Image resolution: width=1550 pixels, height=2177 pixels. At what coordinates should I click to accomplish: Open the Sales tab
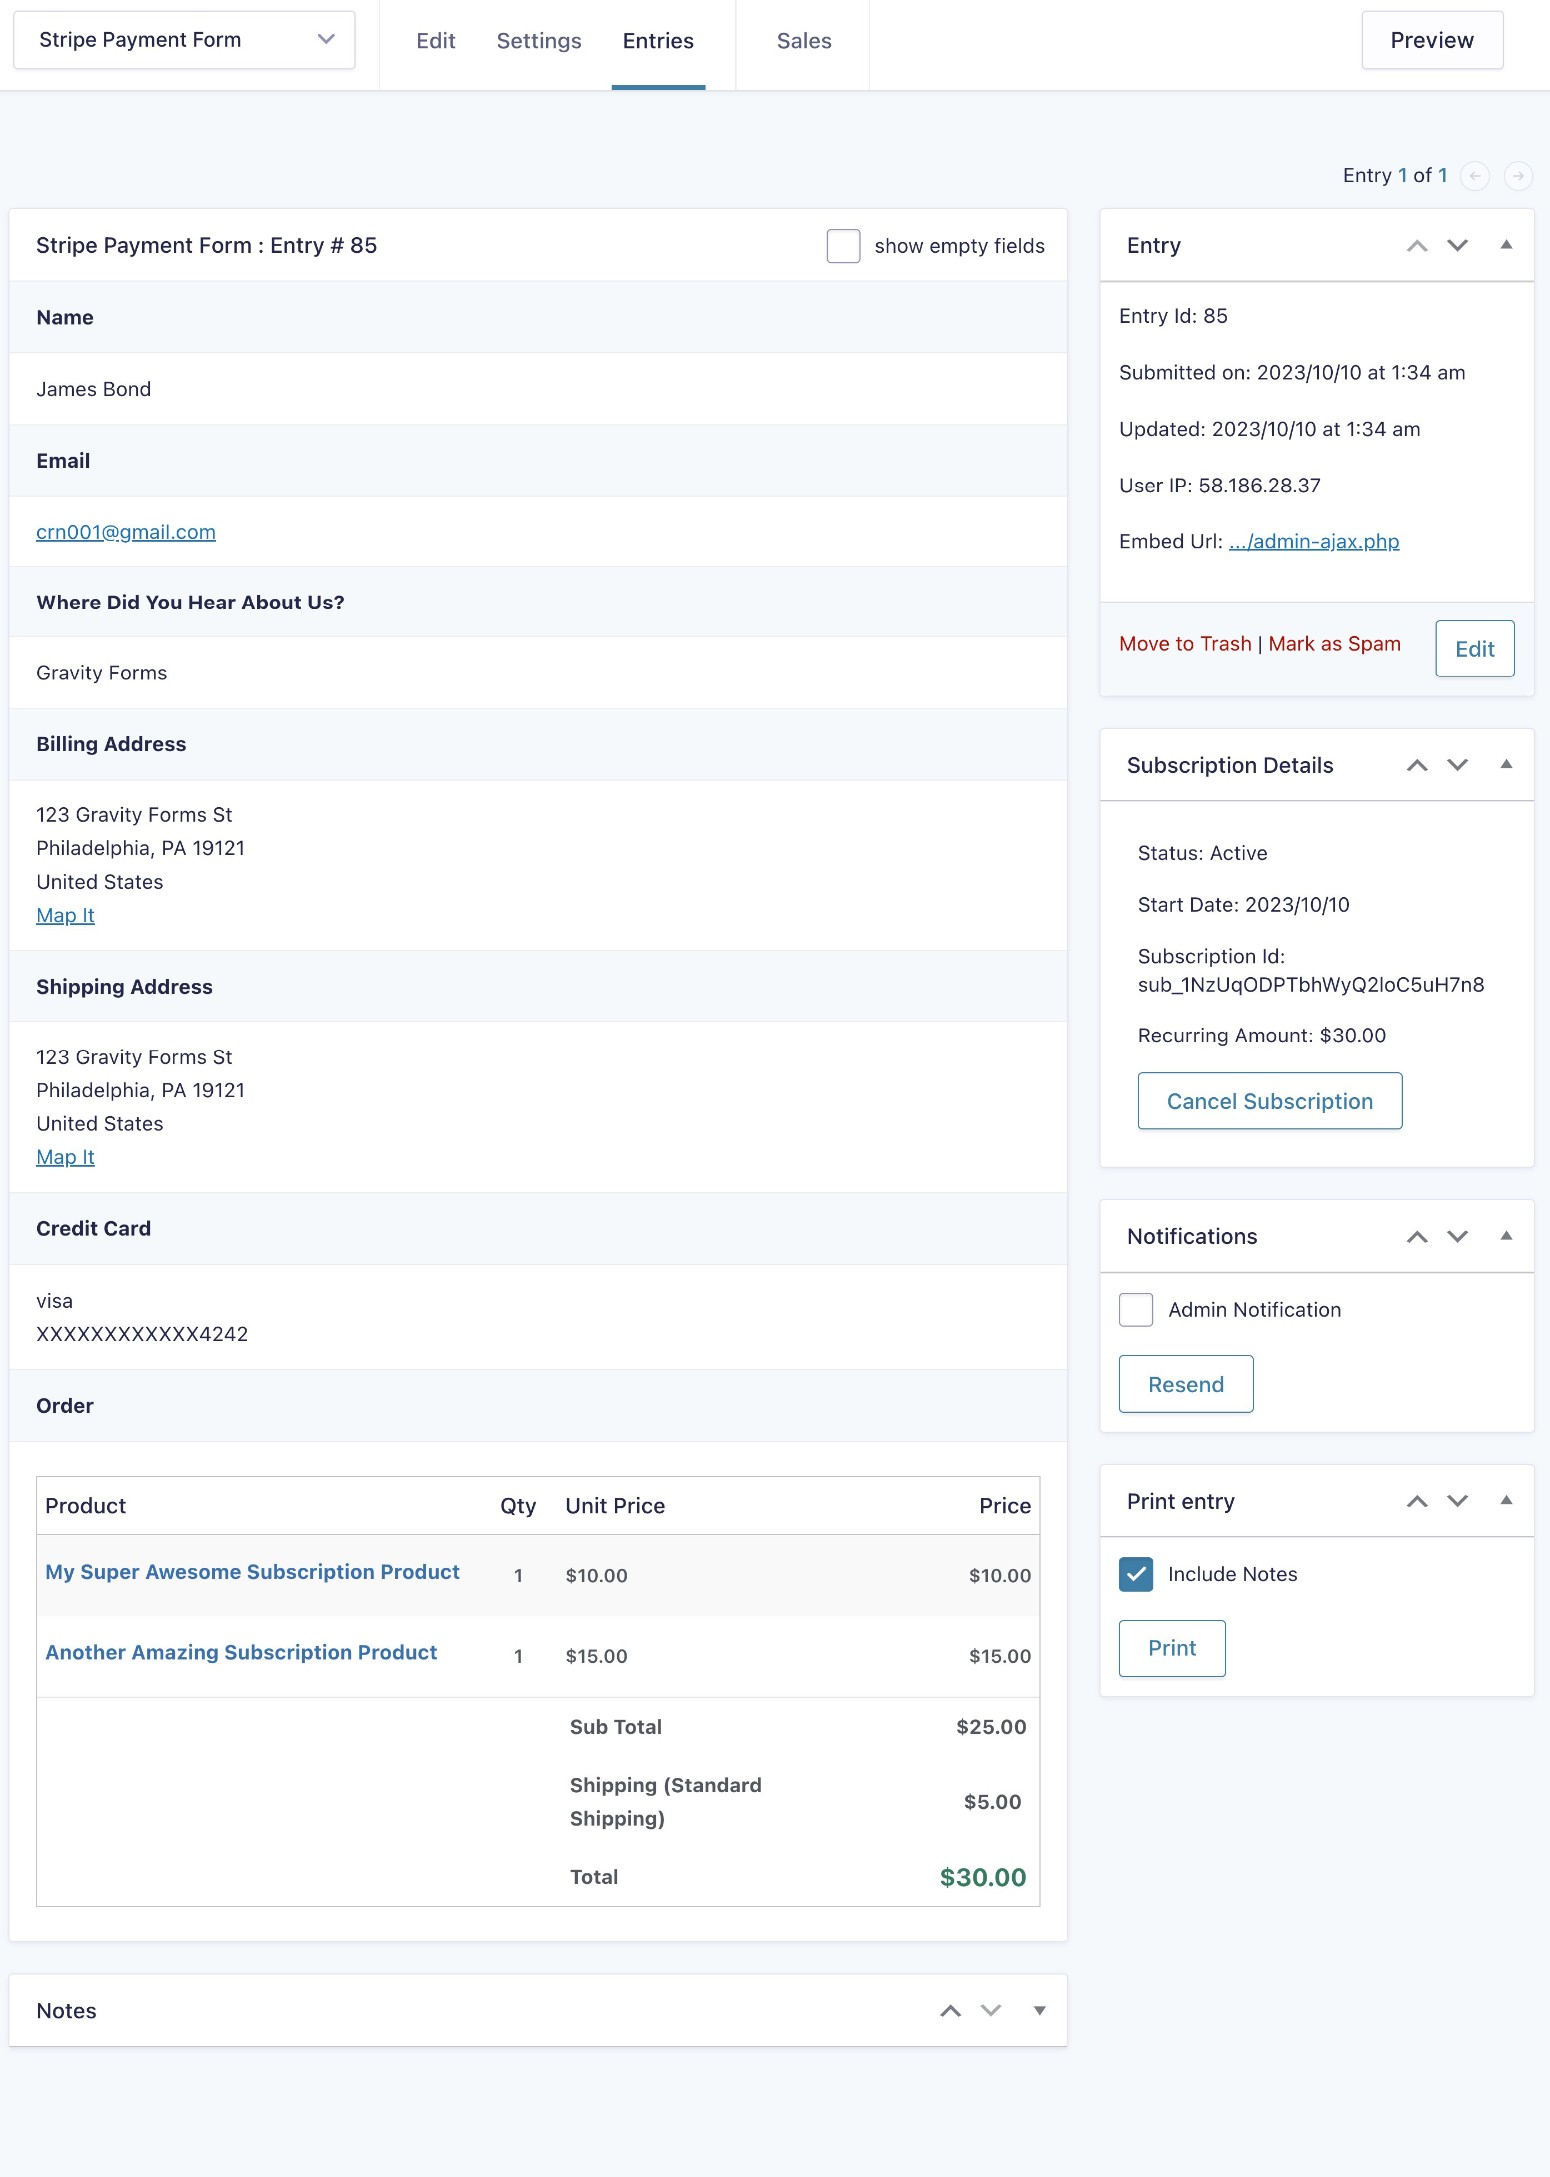click(804, 41)
